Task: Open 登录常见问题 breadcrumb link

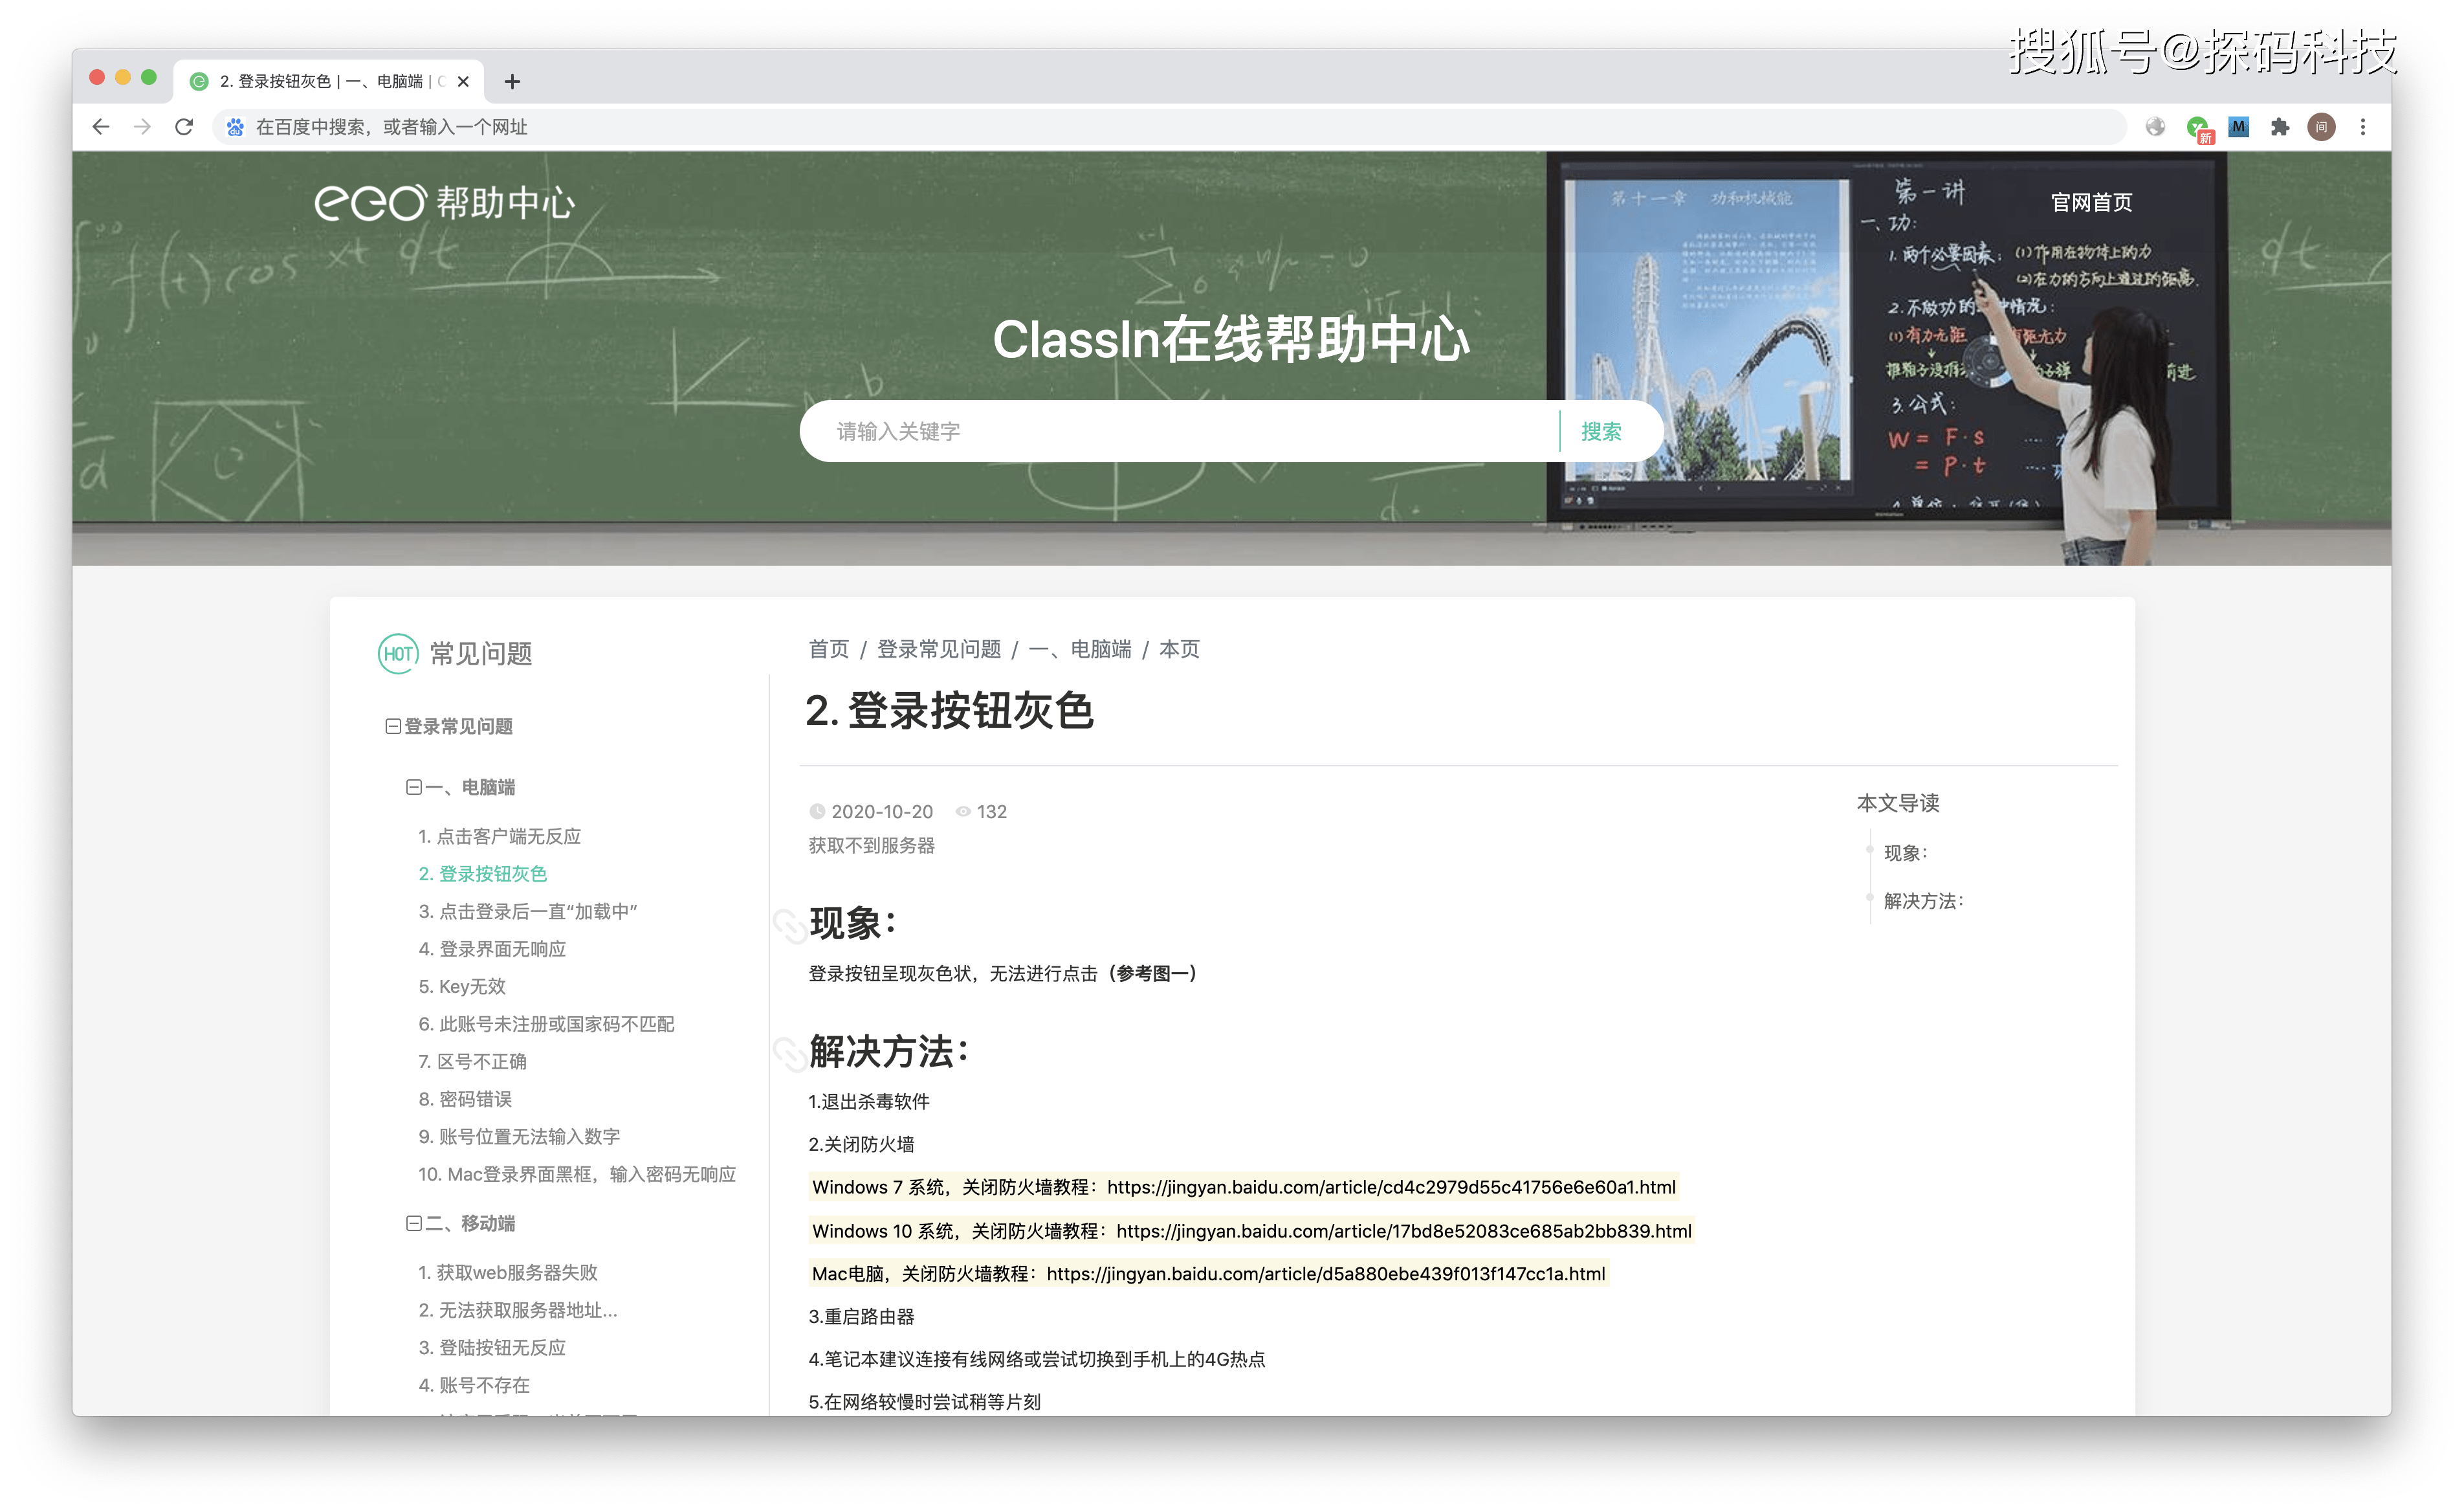Action: point(939,649)
